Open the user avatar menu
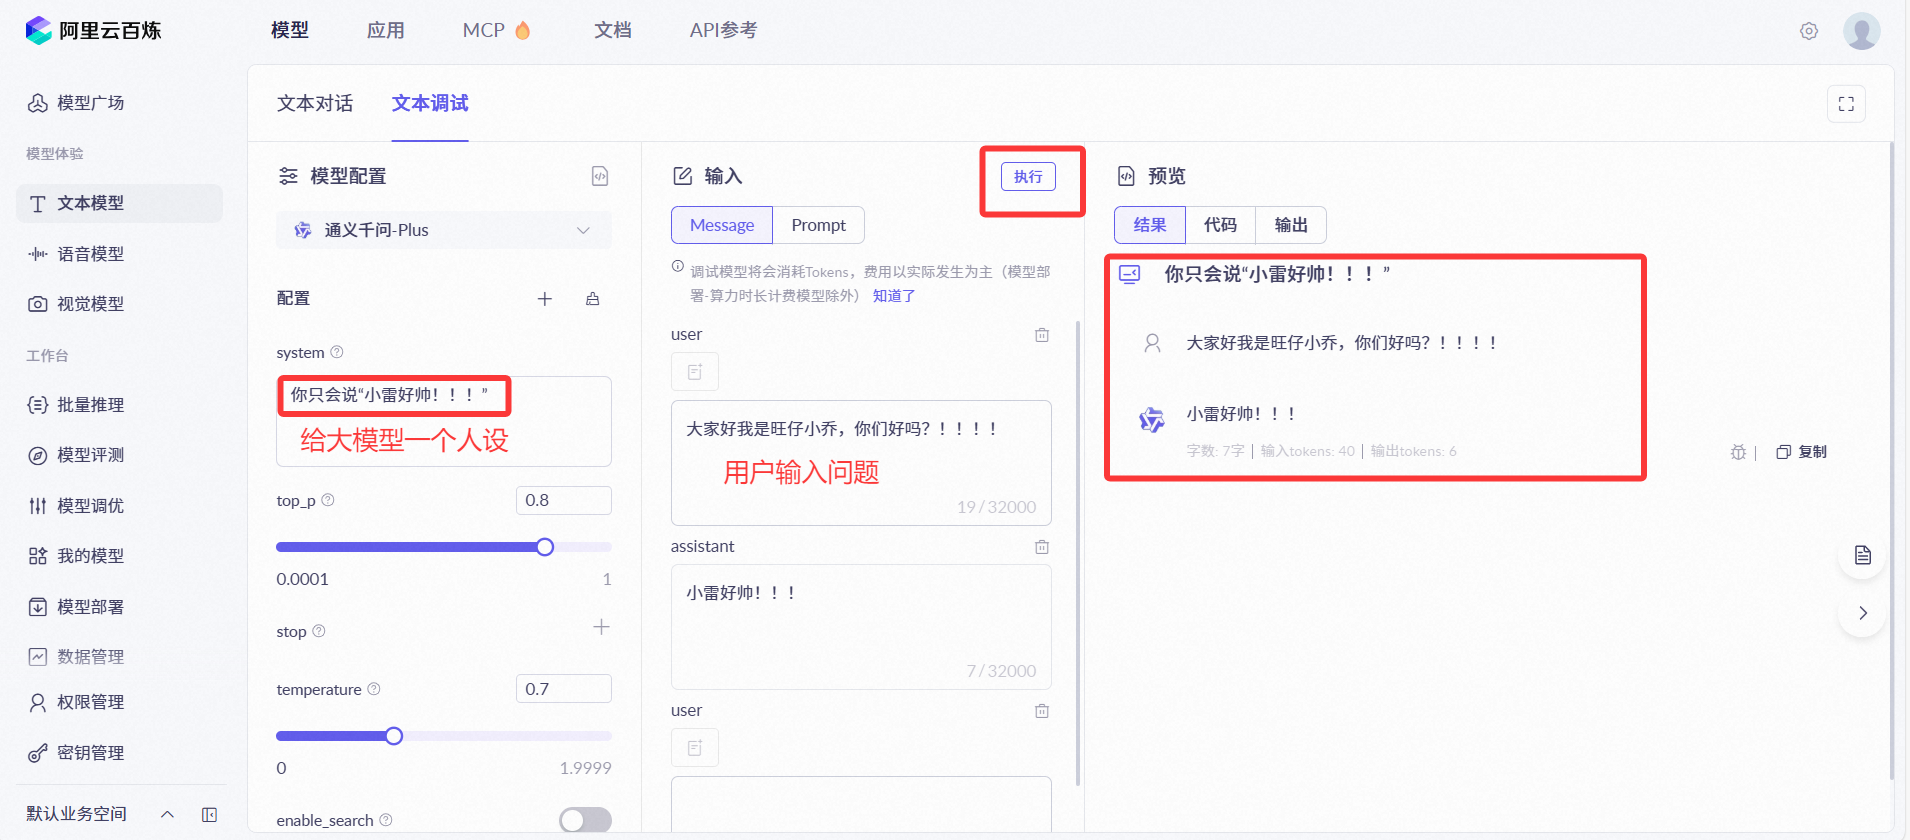 coord(1861,31)
